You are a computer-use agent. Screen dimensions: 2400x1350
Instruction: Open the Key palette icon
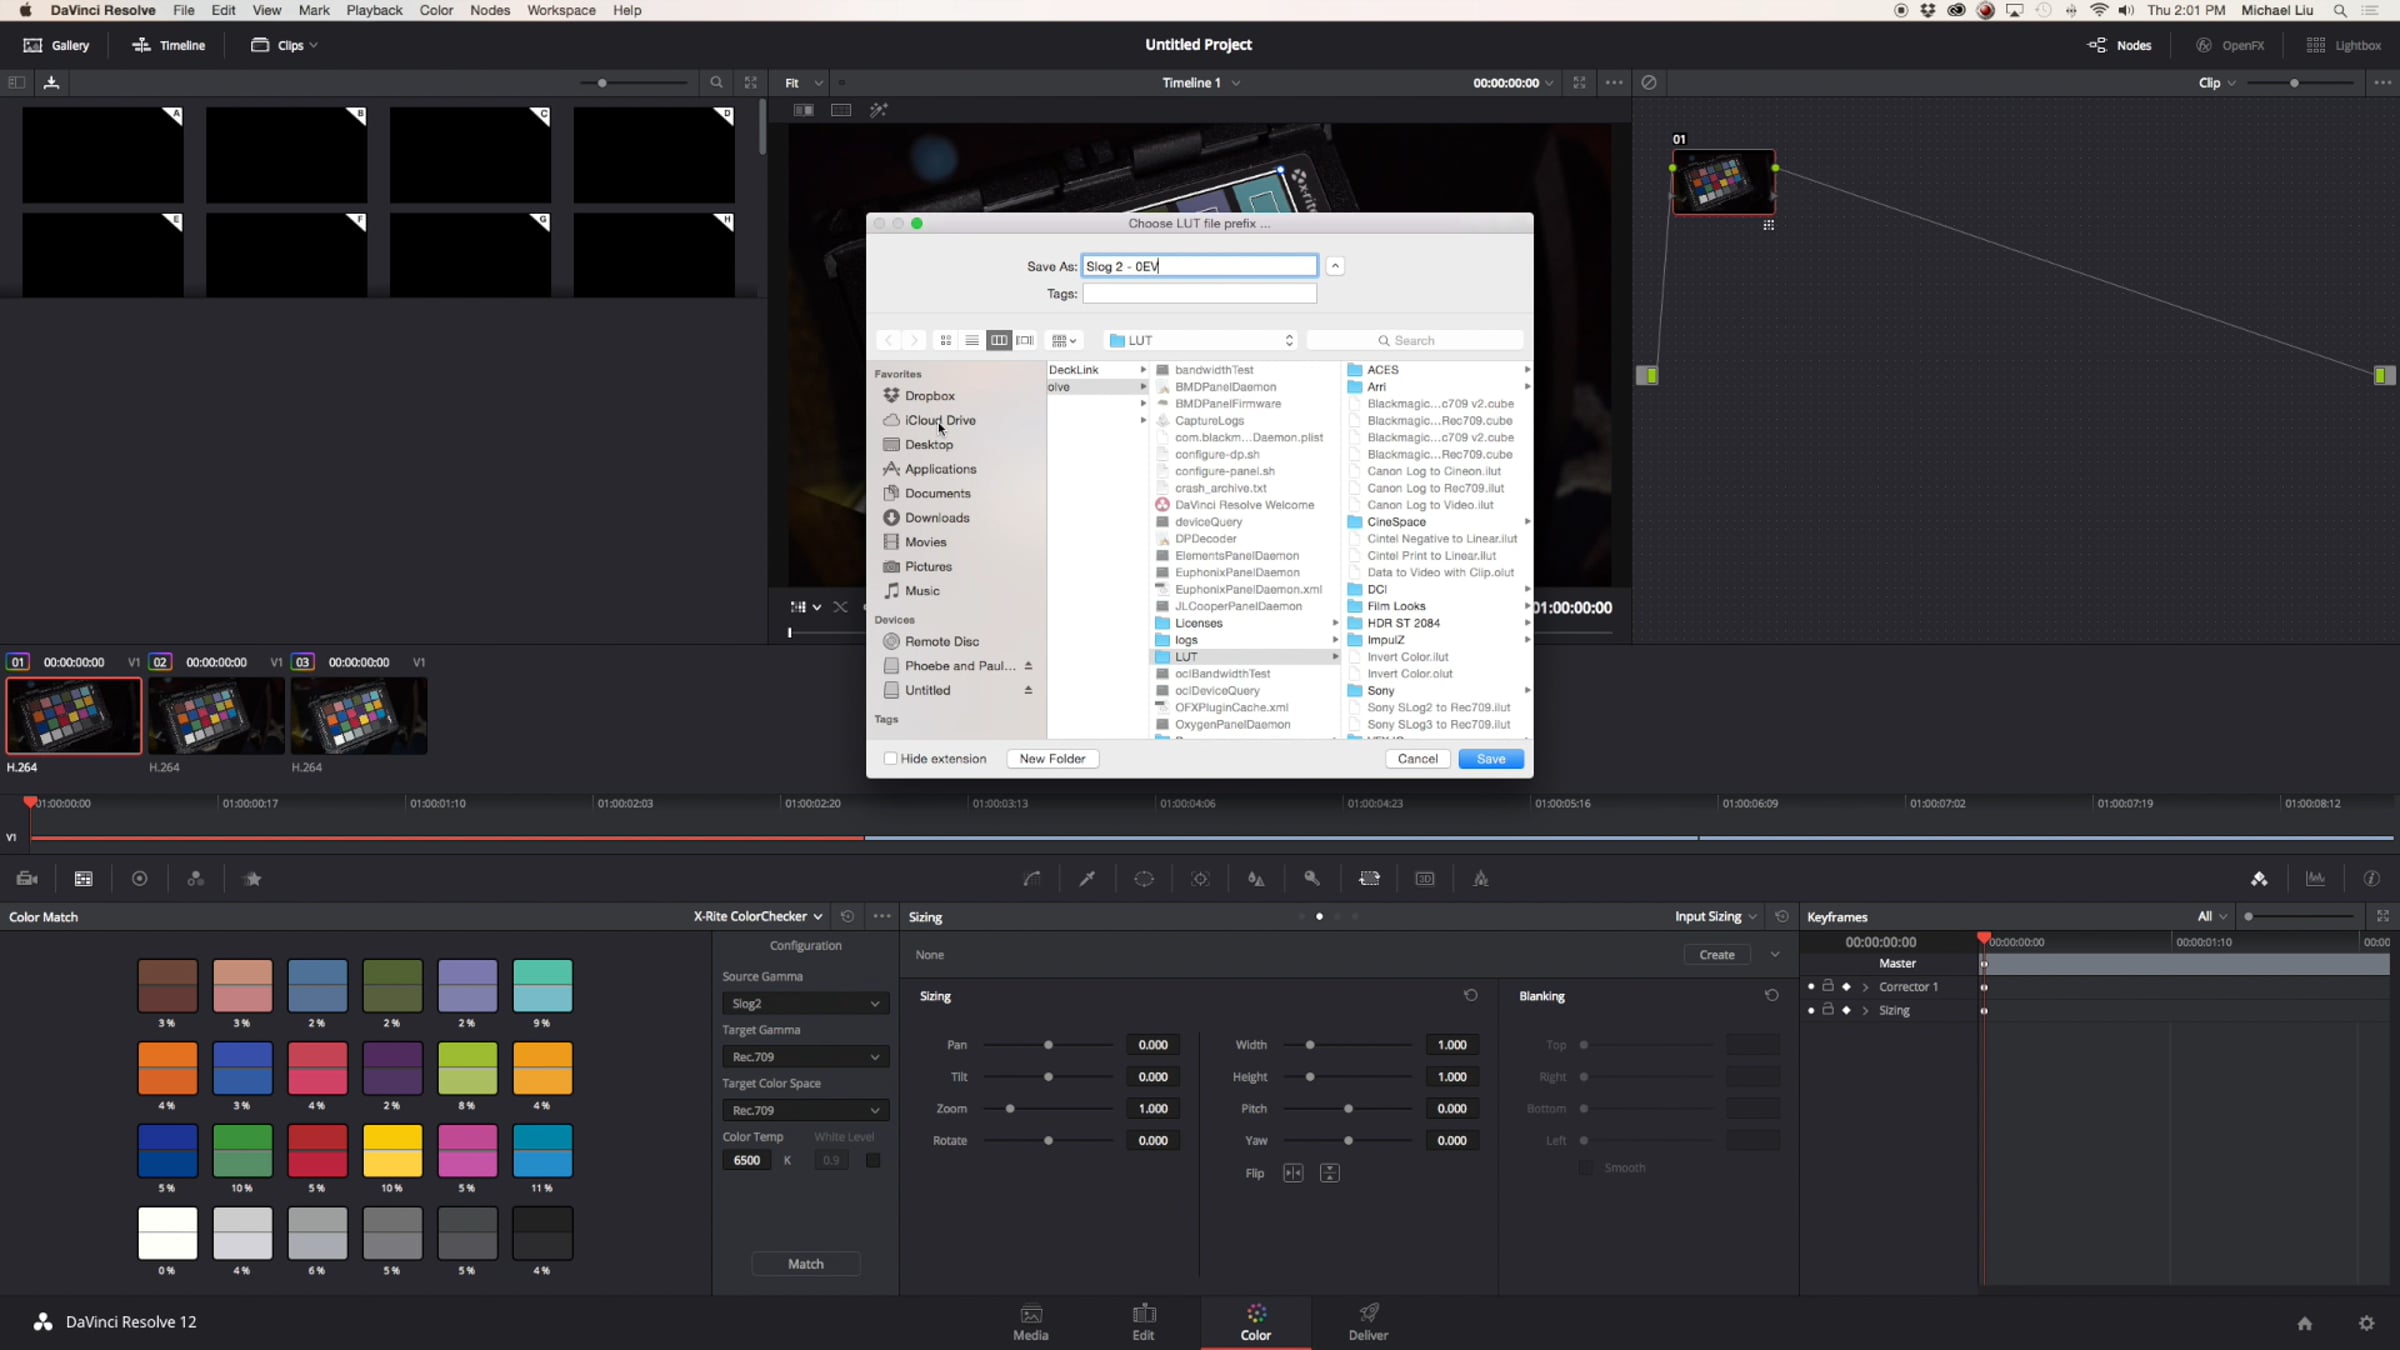(1312, 879)
